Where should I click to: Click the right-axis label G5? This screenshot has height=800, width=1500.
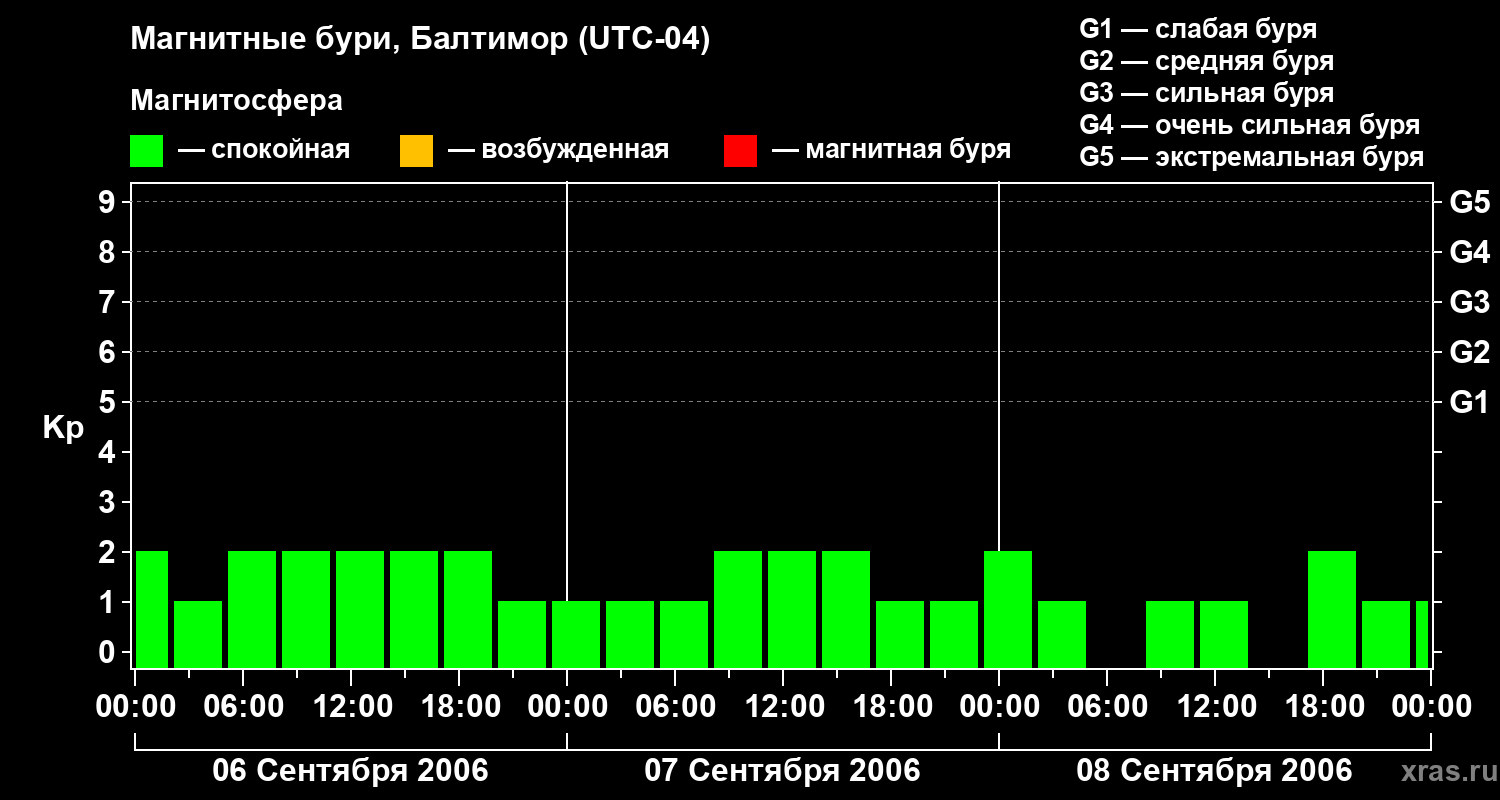click(1469, 202)
